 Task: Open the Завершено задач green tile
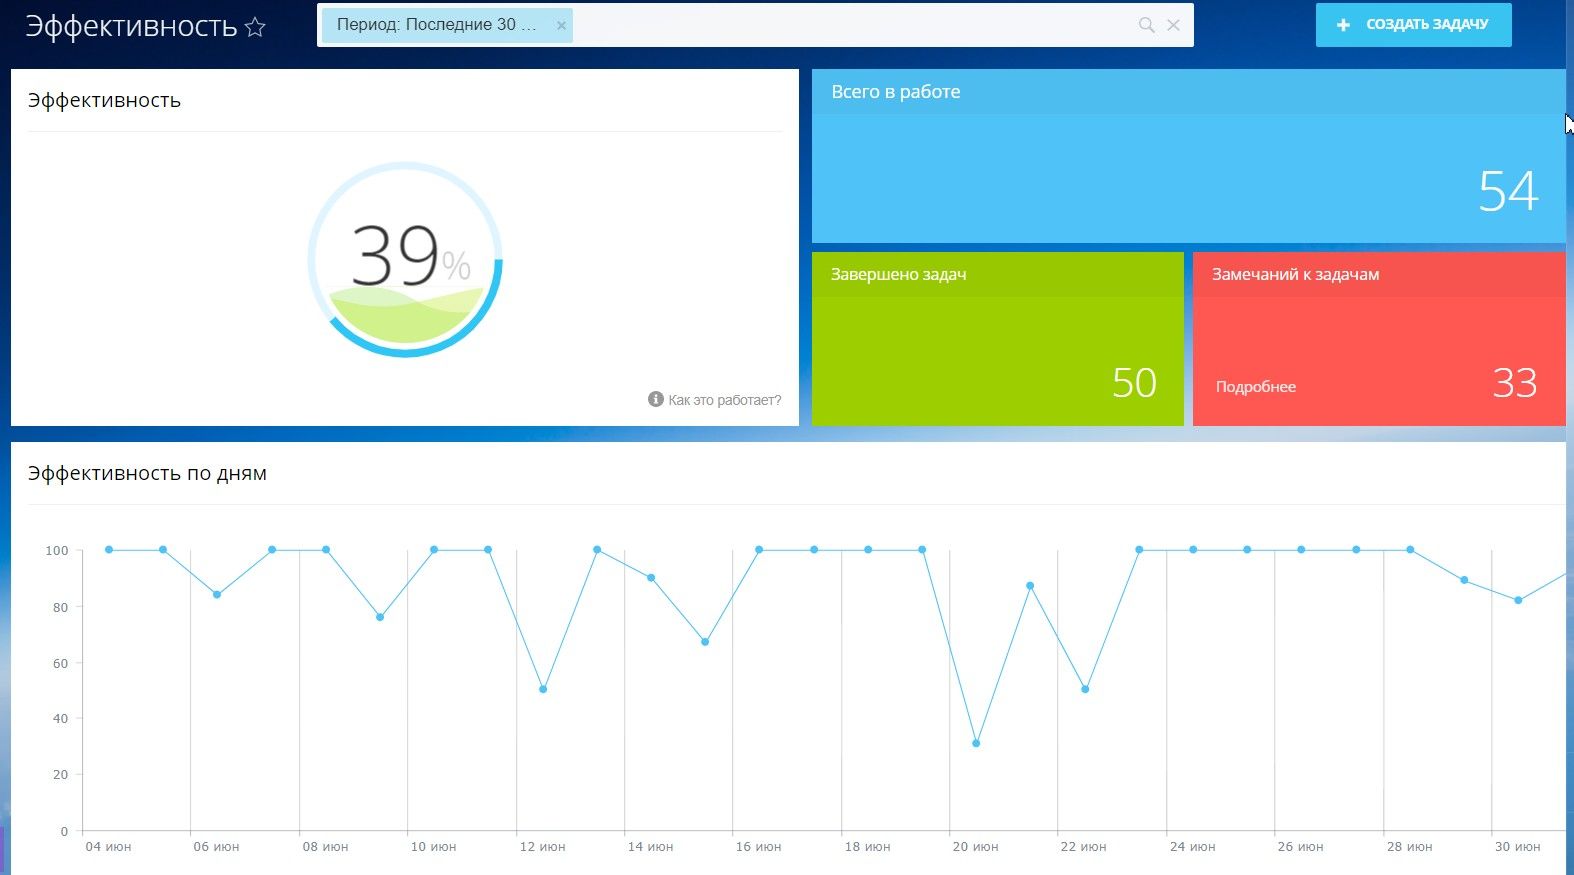(997, 350)
